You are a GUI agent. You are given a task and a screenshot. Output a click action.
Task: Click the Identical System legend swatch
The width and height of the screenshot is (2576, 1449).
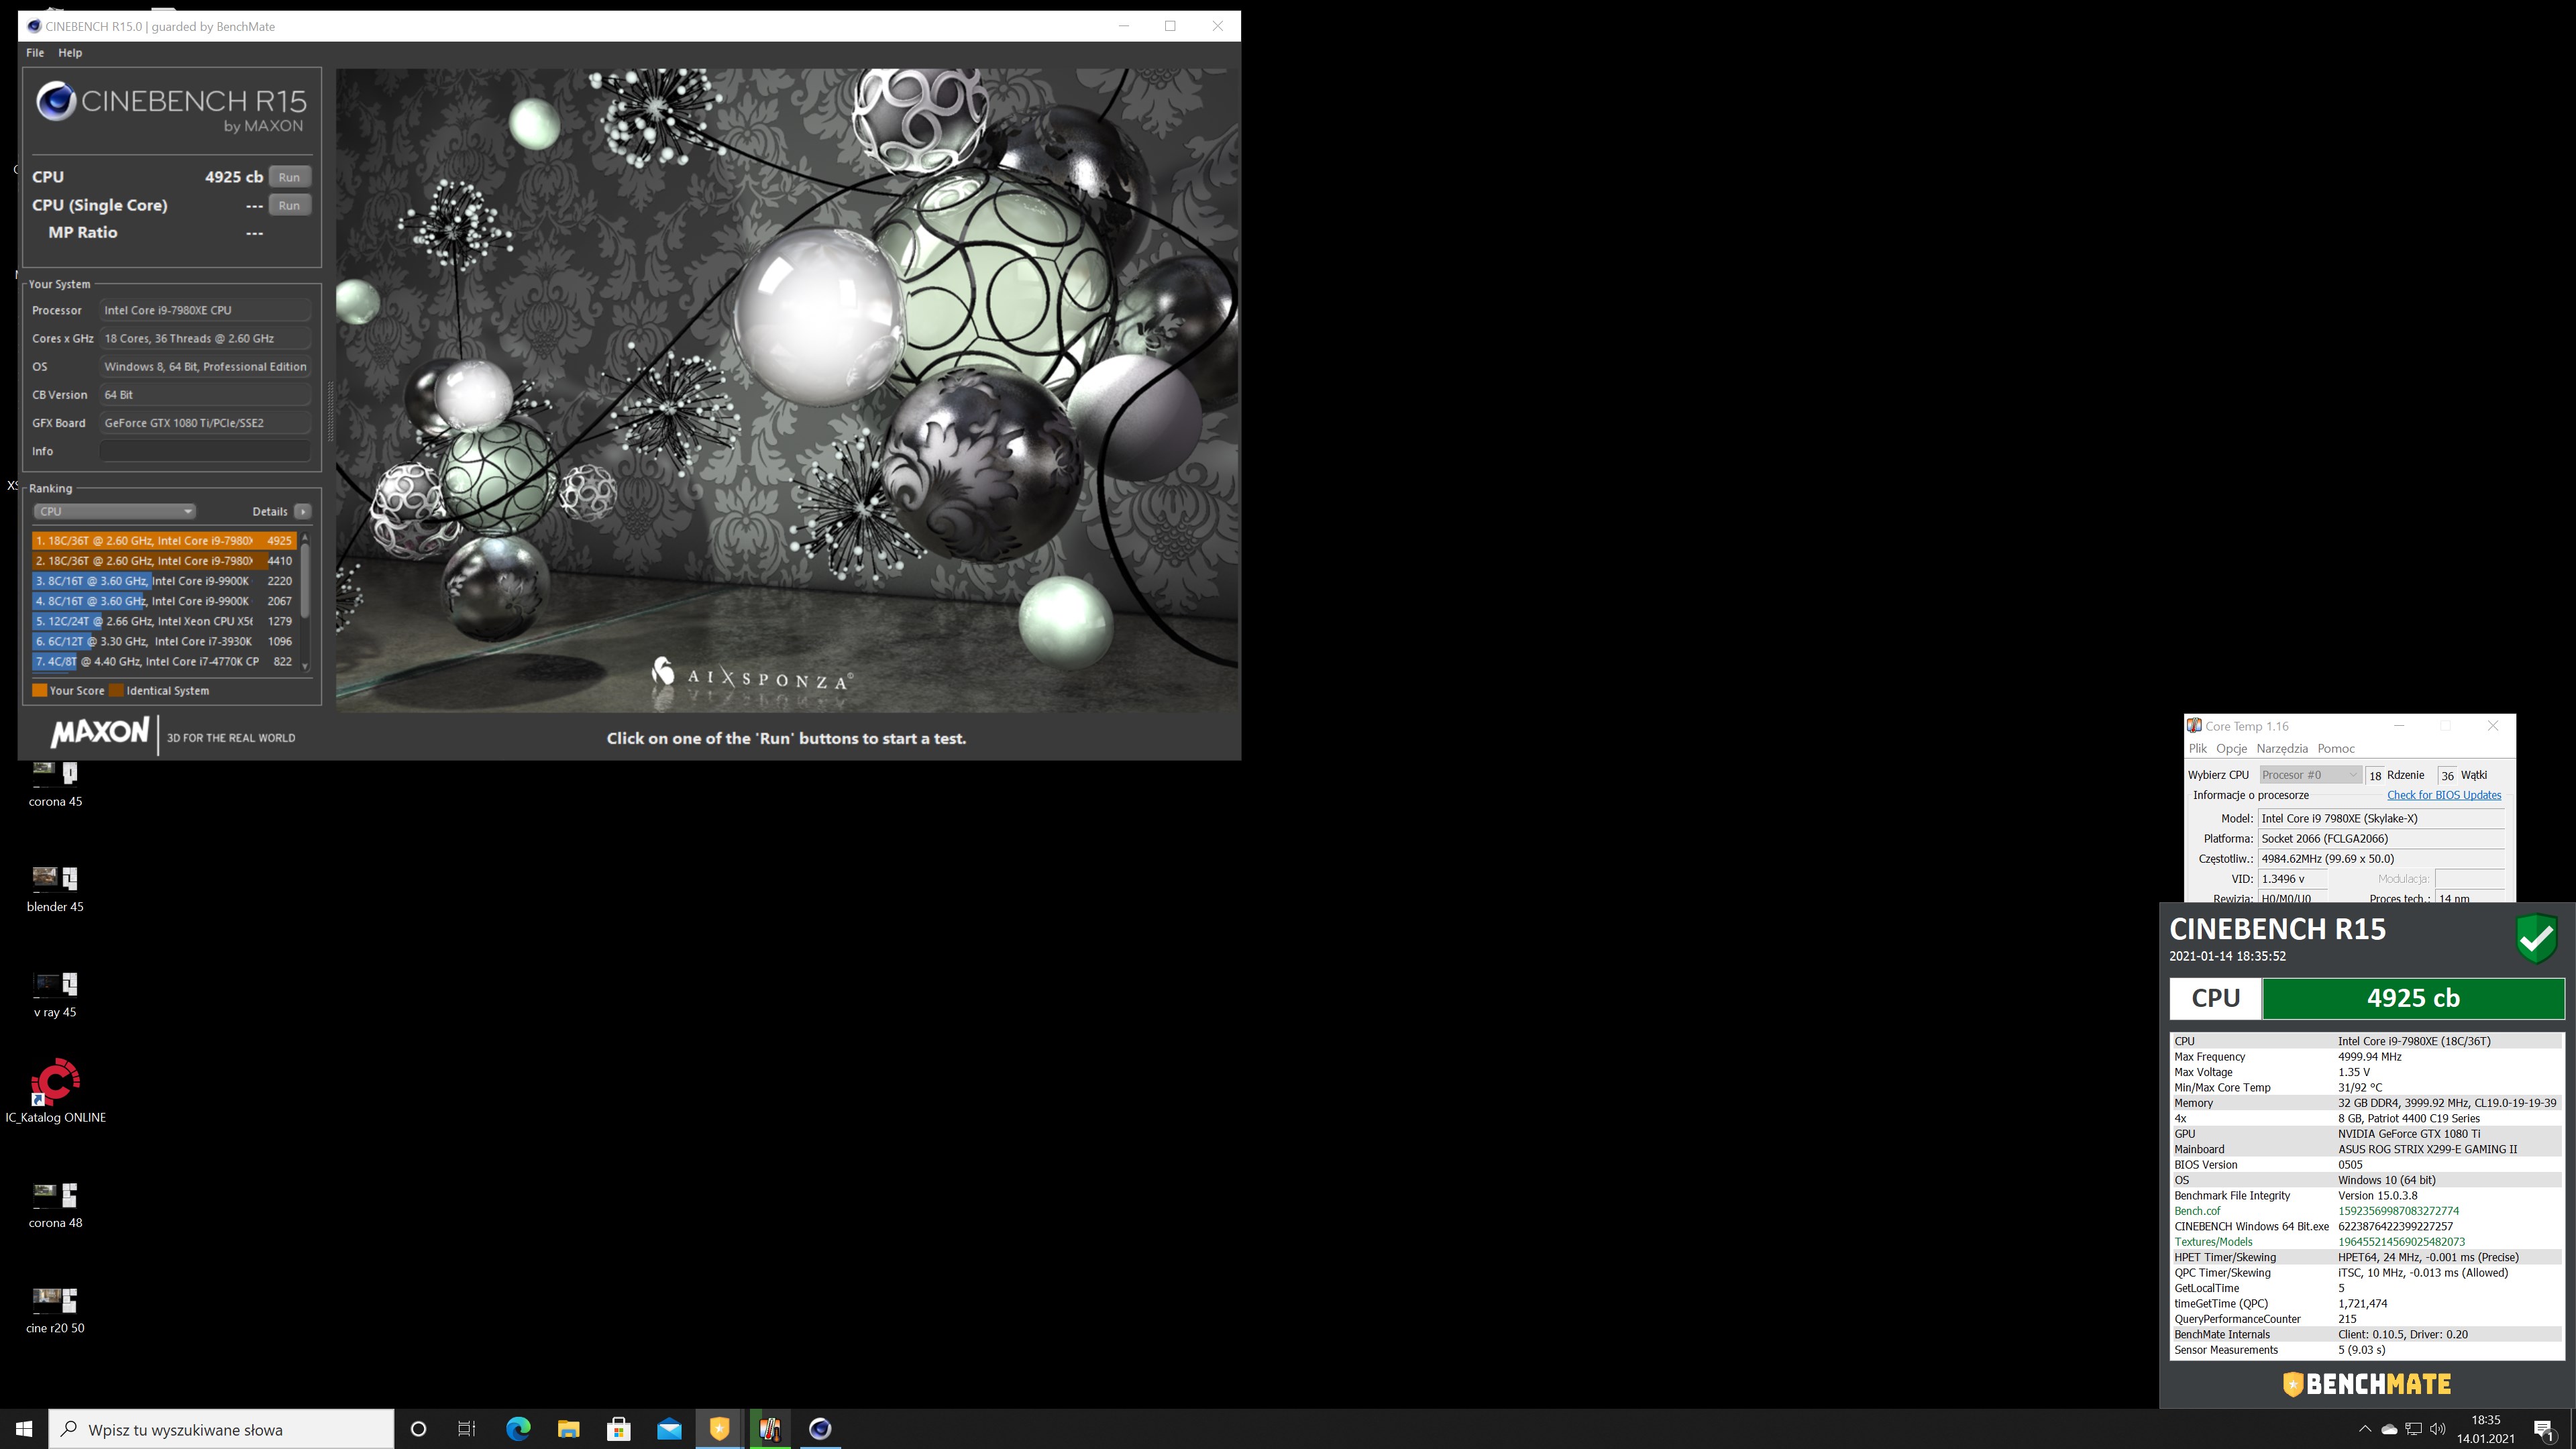coord(116,690)
